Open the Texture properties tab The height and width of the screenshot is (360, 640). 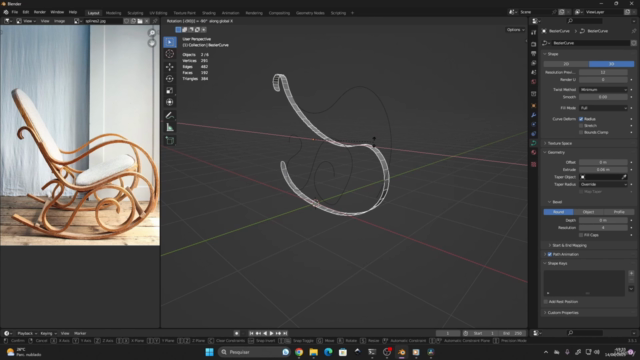(x=533, y=164)
